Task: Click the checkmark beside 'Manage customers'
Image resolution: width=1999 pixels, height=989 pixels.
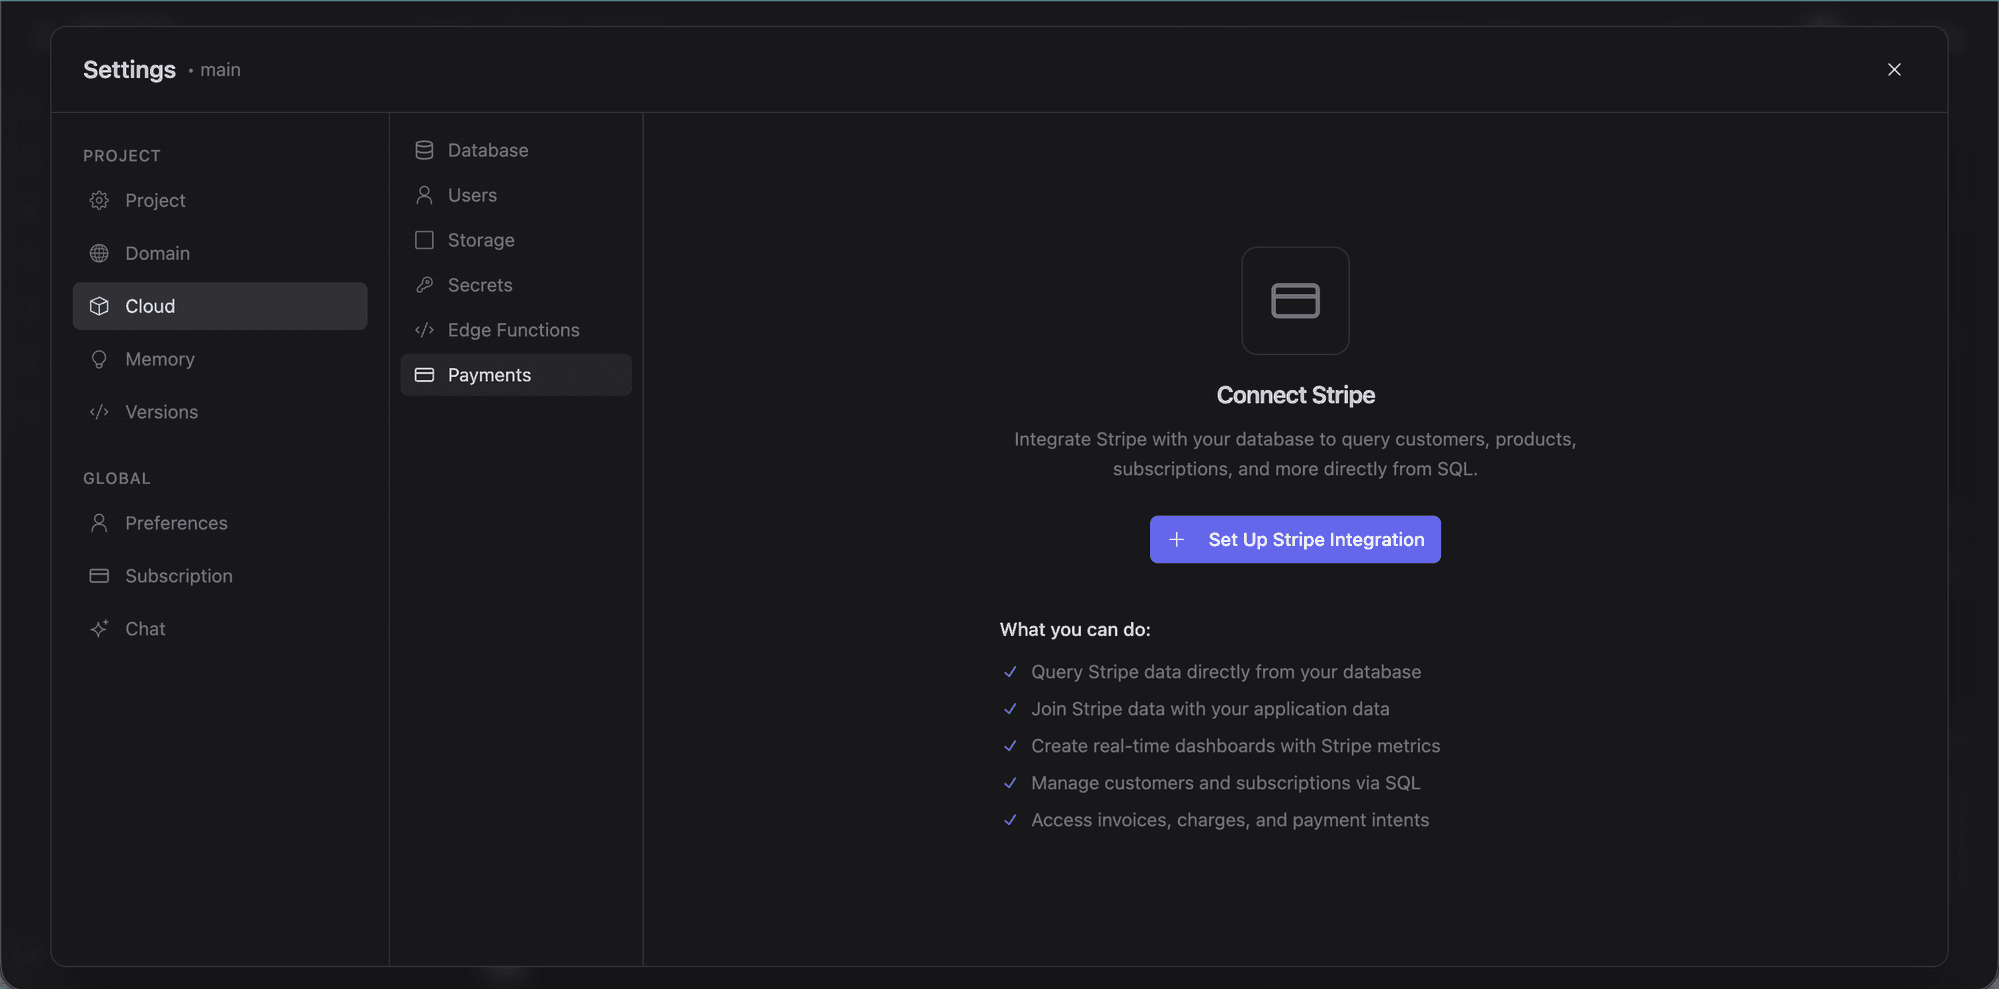Action: coord(1010,783)
